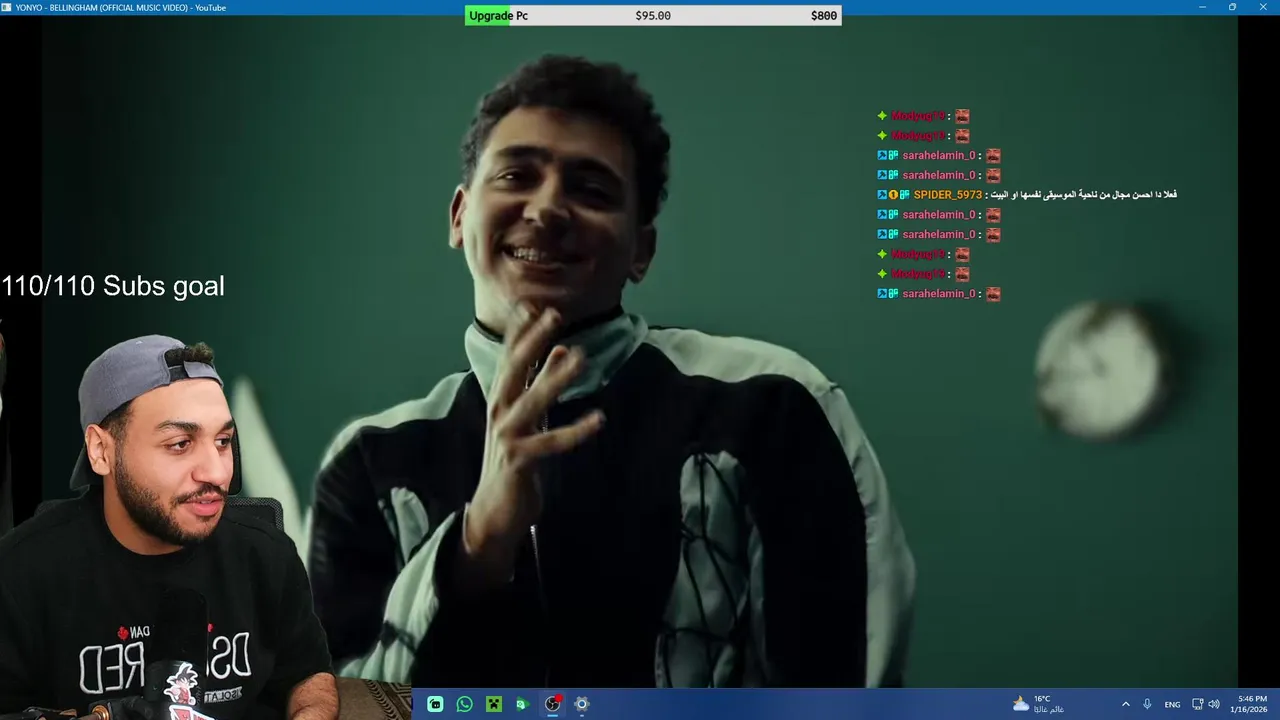Click the YONYO - BELLINGHAM window title
Viewport: 1280px width, 720px height.
coord(121,7)
